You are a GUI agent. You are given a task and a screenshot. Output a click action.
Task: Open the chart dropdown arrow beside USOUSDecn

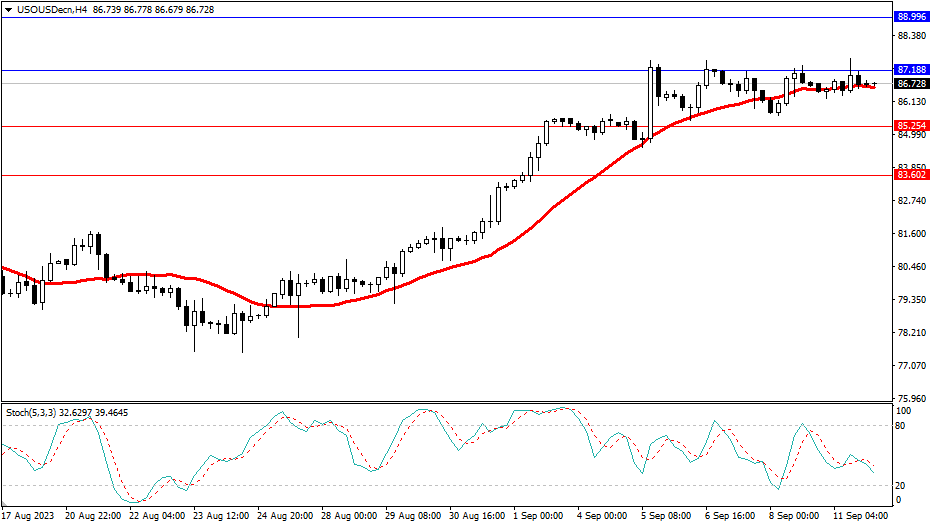pos(8,9)
